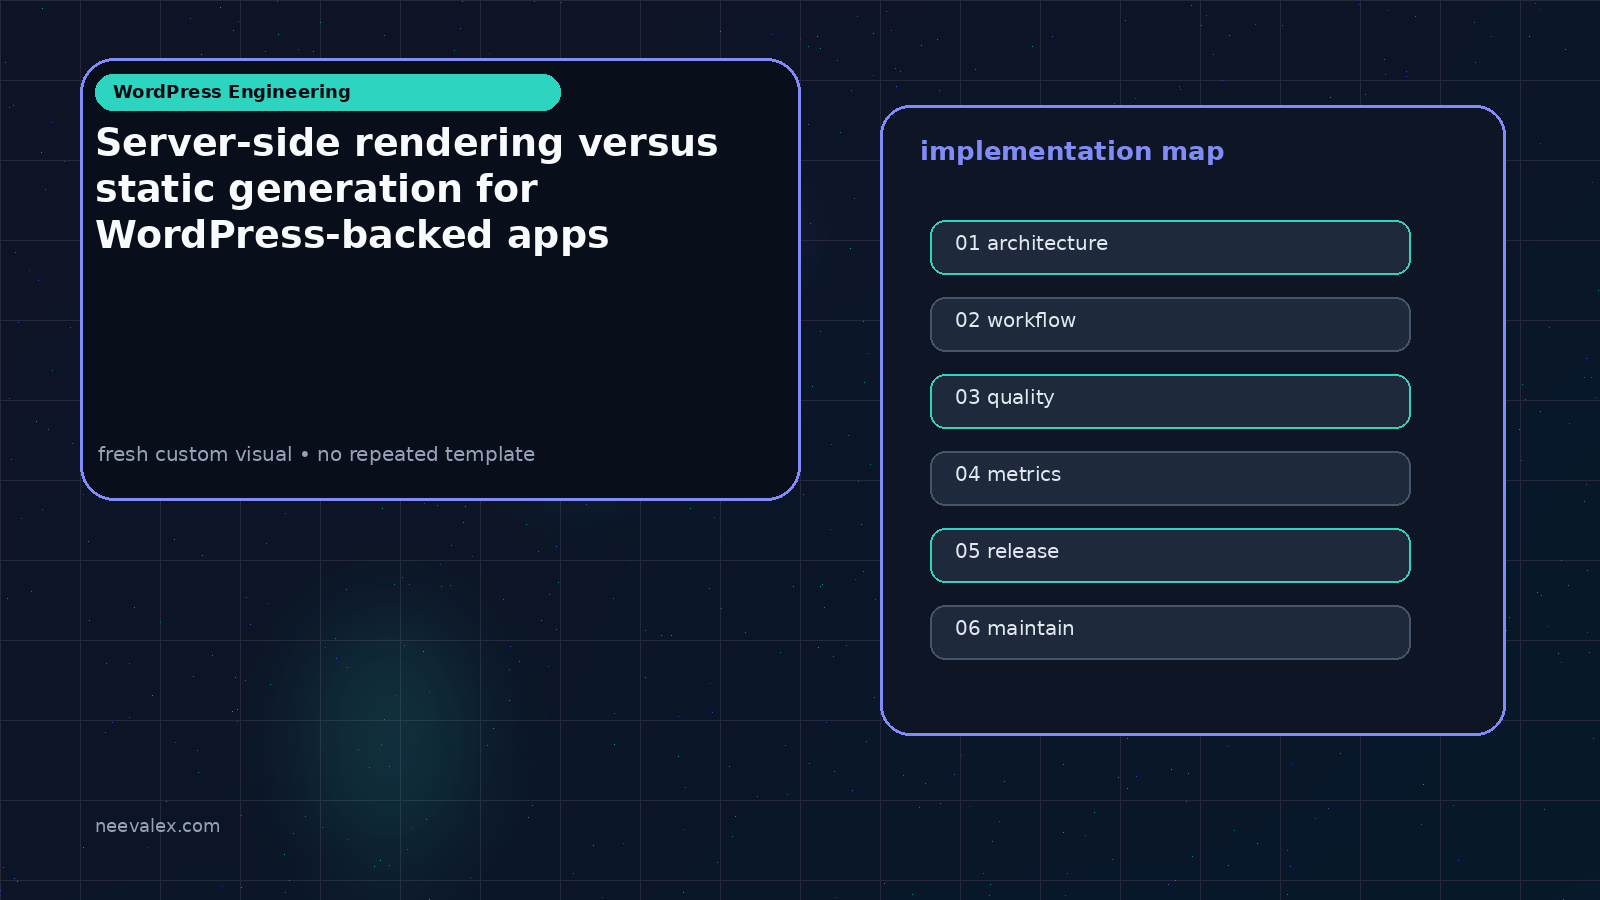The height and width of the screenshot is (900, 1600).
Task: Click the 05 release step
Action: (1170, 555)
